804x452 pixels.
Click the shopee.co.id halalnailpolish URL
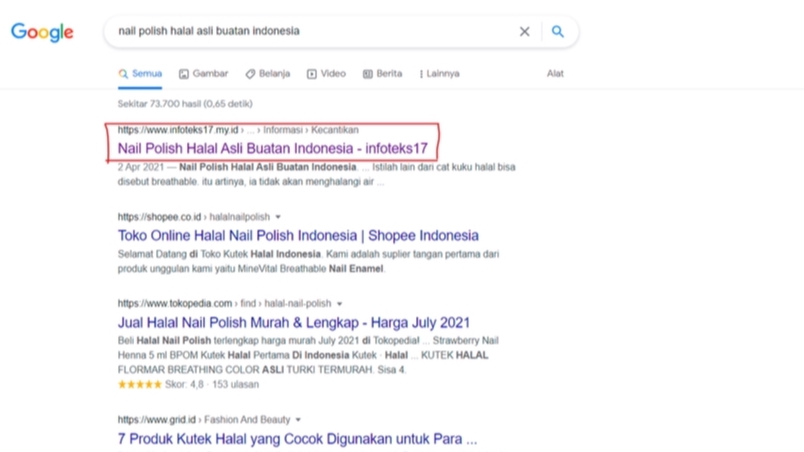coord(194,217)
